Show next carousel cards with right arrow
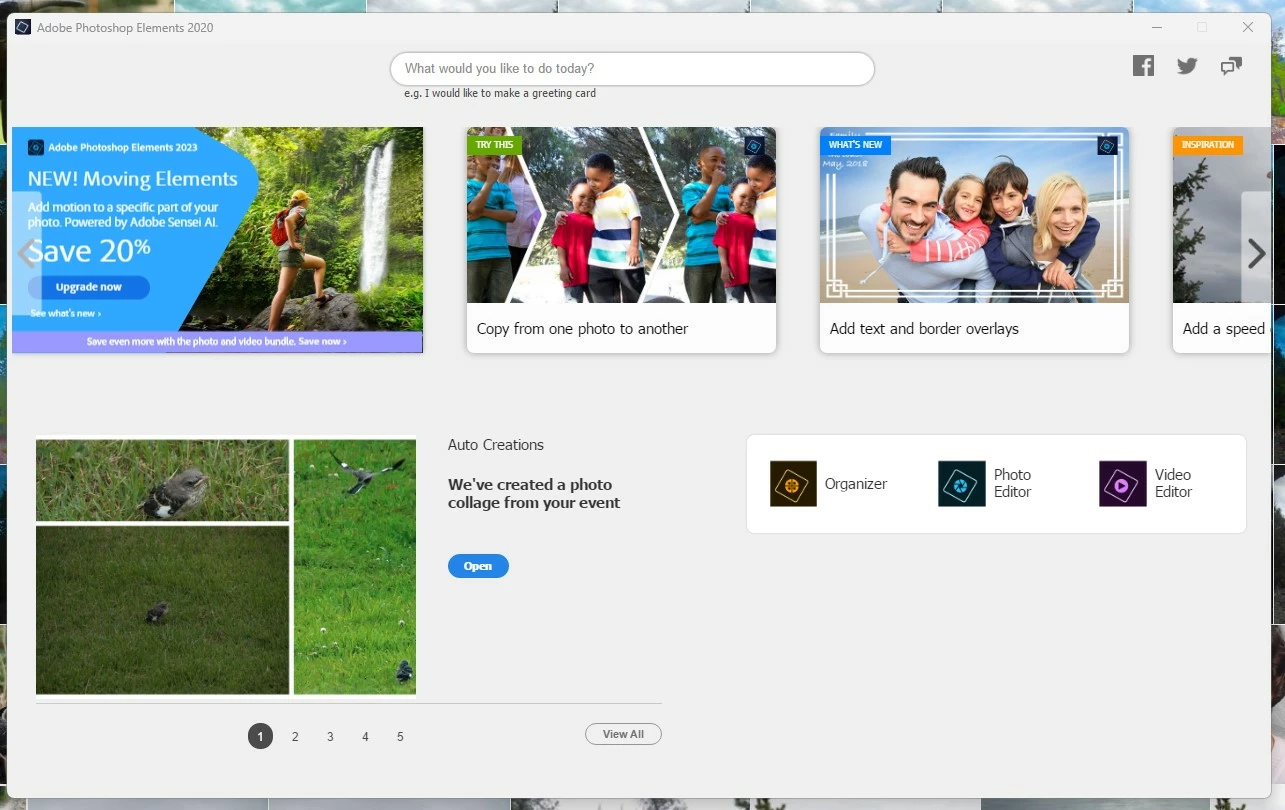The height and width of the screenshot is (810, 1285). point(1257,253)
